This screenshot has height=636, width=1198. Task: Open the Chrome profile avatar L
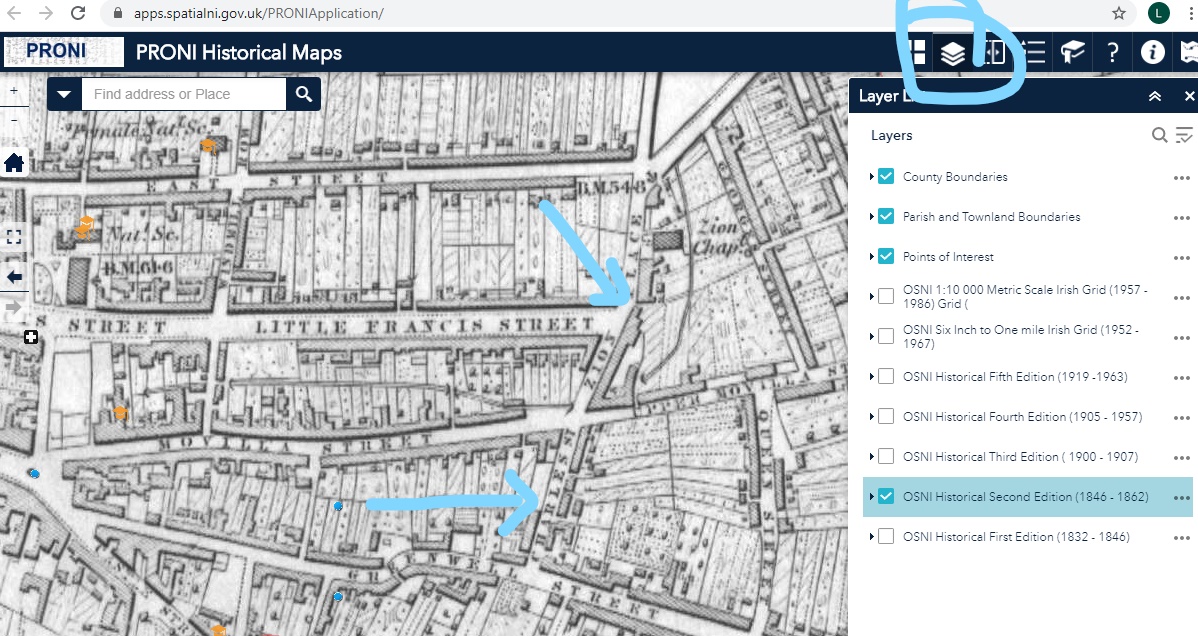pyautogui.click(x=1158, y=13)
